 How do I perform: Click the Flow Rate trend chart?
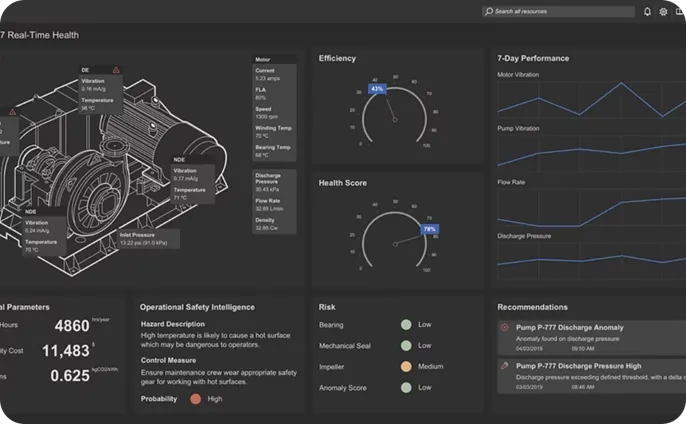(x=592, y=207)
